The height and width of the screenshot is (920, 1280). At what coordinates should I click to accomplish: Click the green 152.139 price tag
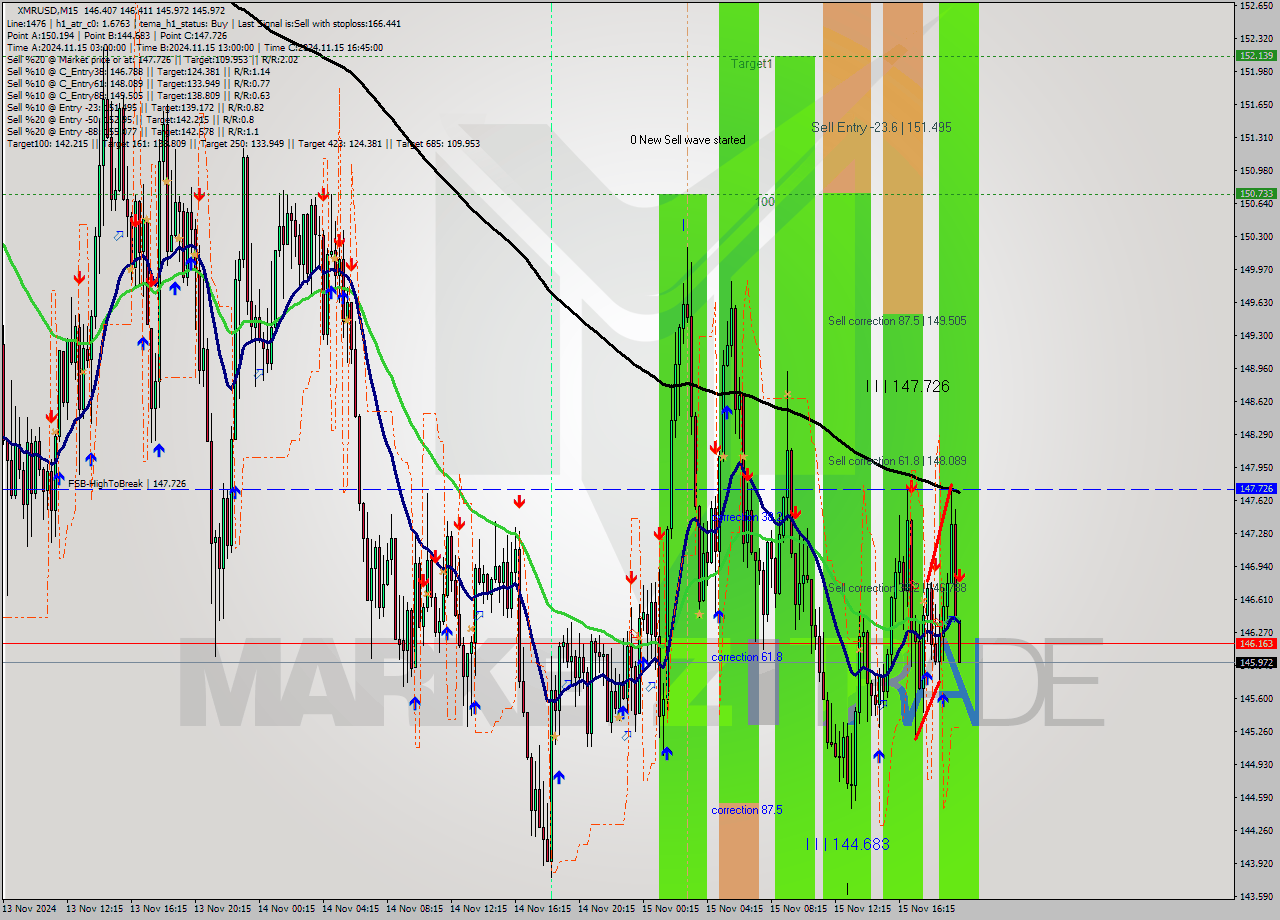pos(1255,56)
